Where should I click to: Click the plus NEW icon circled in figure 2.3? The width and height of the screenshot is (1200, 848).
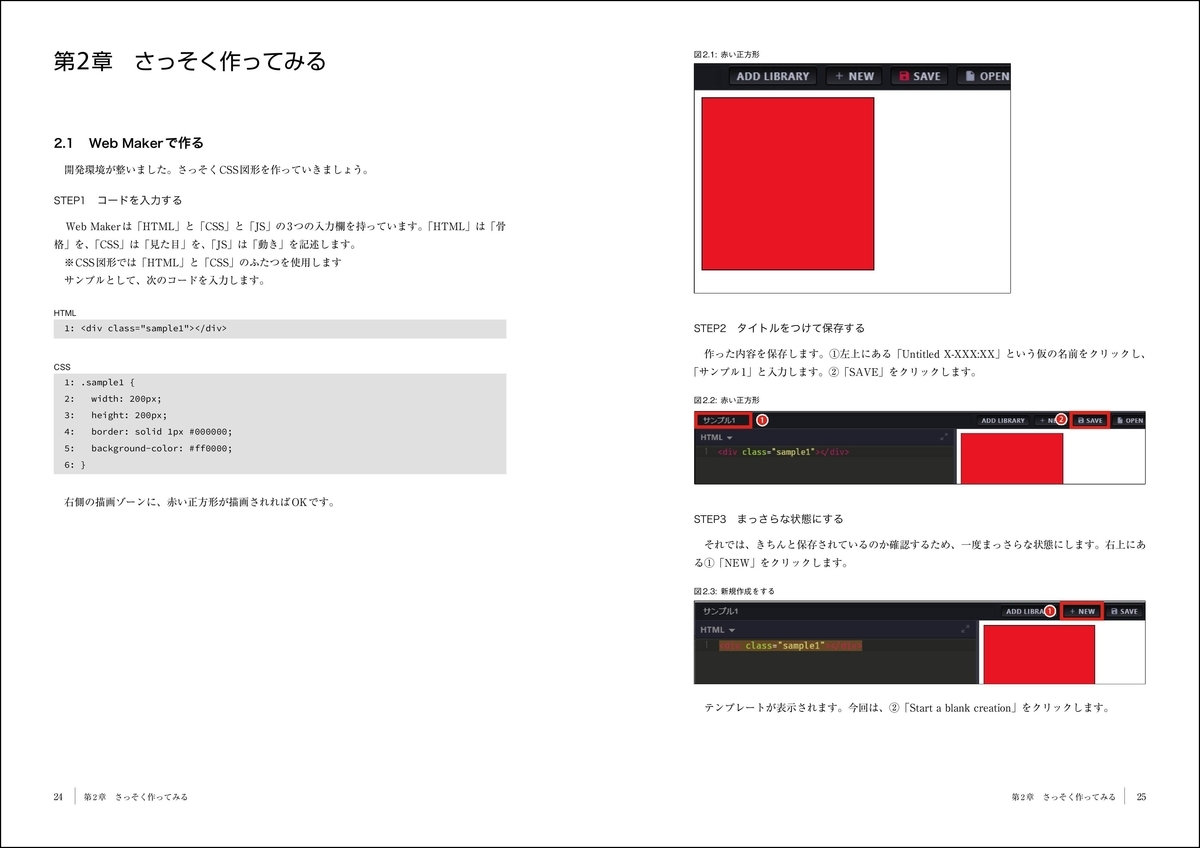[x=1072, y=611]
